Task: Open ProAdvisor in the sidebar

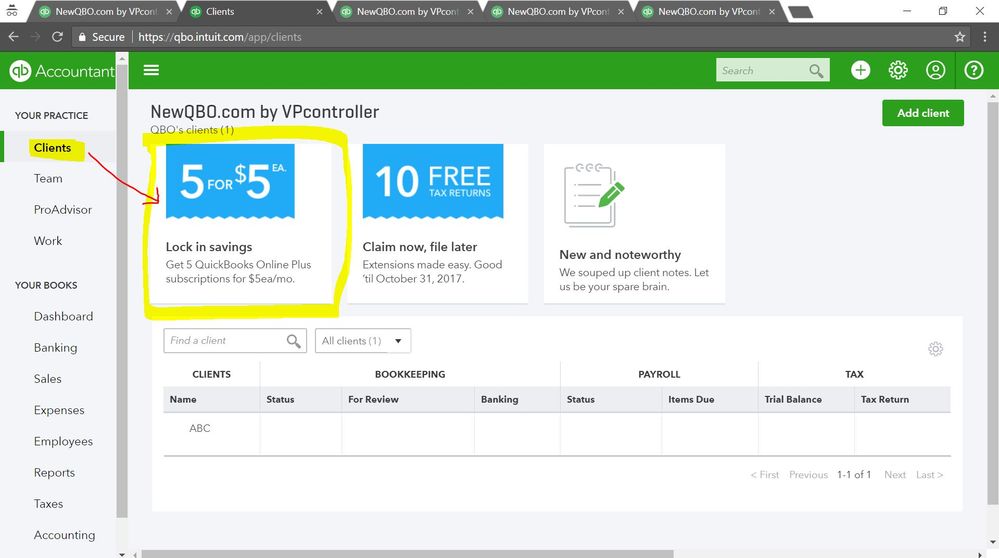Action: tap(62, 210)
